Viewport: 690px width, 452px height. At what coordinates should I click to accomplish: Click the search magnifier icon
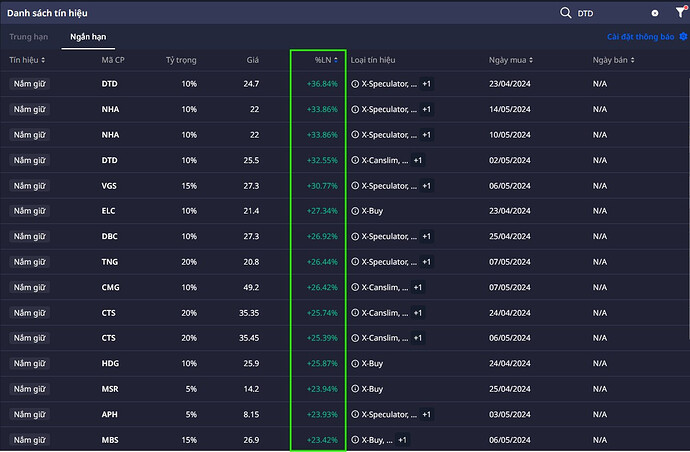click(x=565, y=13)
